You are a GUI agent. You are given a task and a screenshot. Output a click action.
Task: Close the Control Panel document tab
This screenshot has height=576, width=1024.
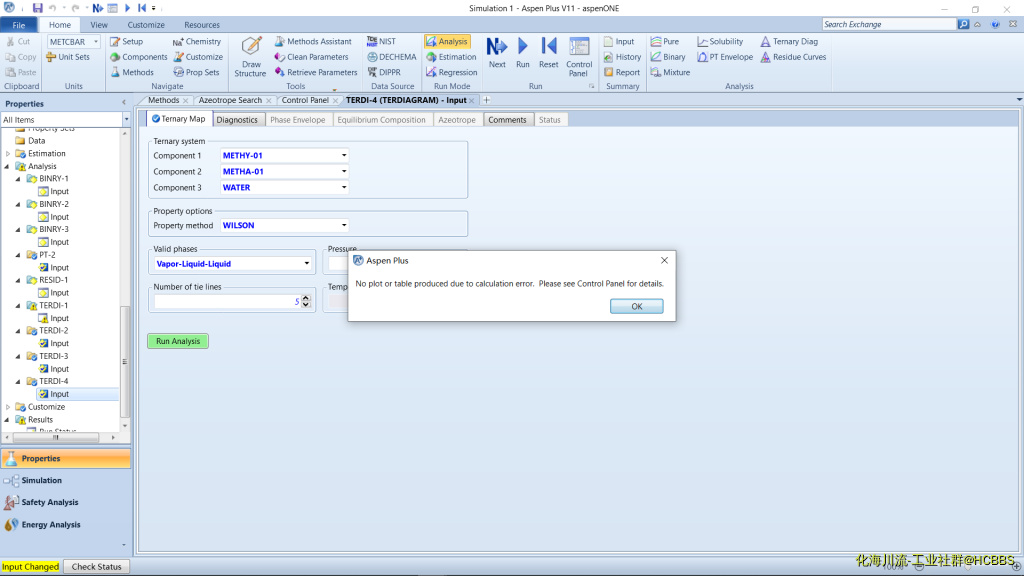[335, 101]
